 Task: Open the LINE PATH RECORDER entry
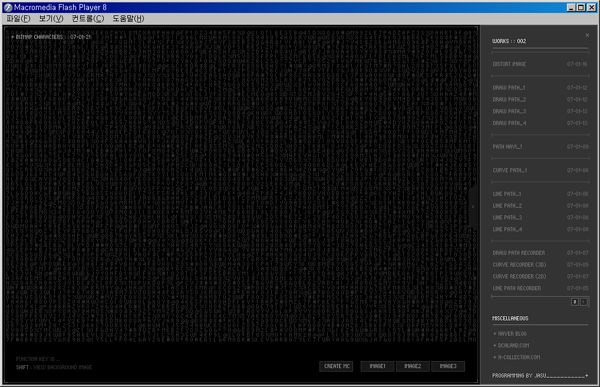(540, 288)
